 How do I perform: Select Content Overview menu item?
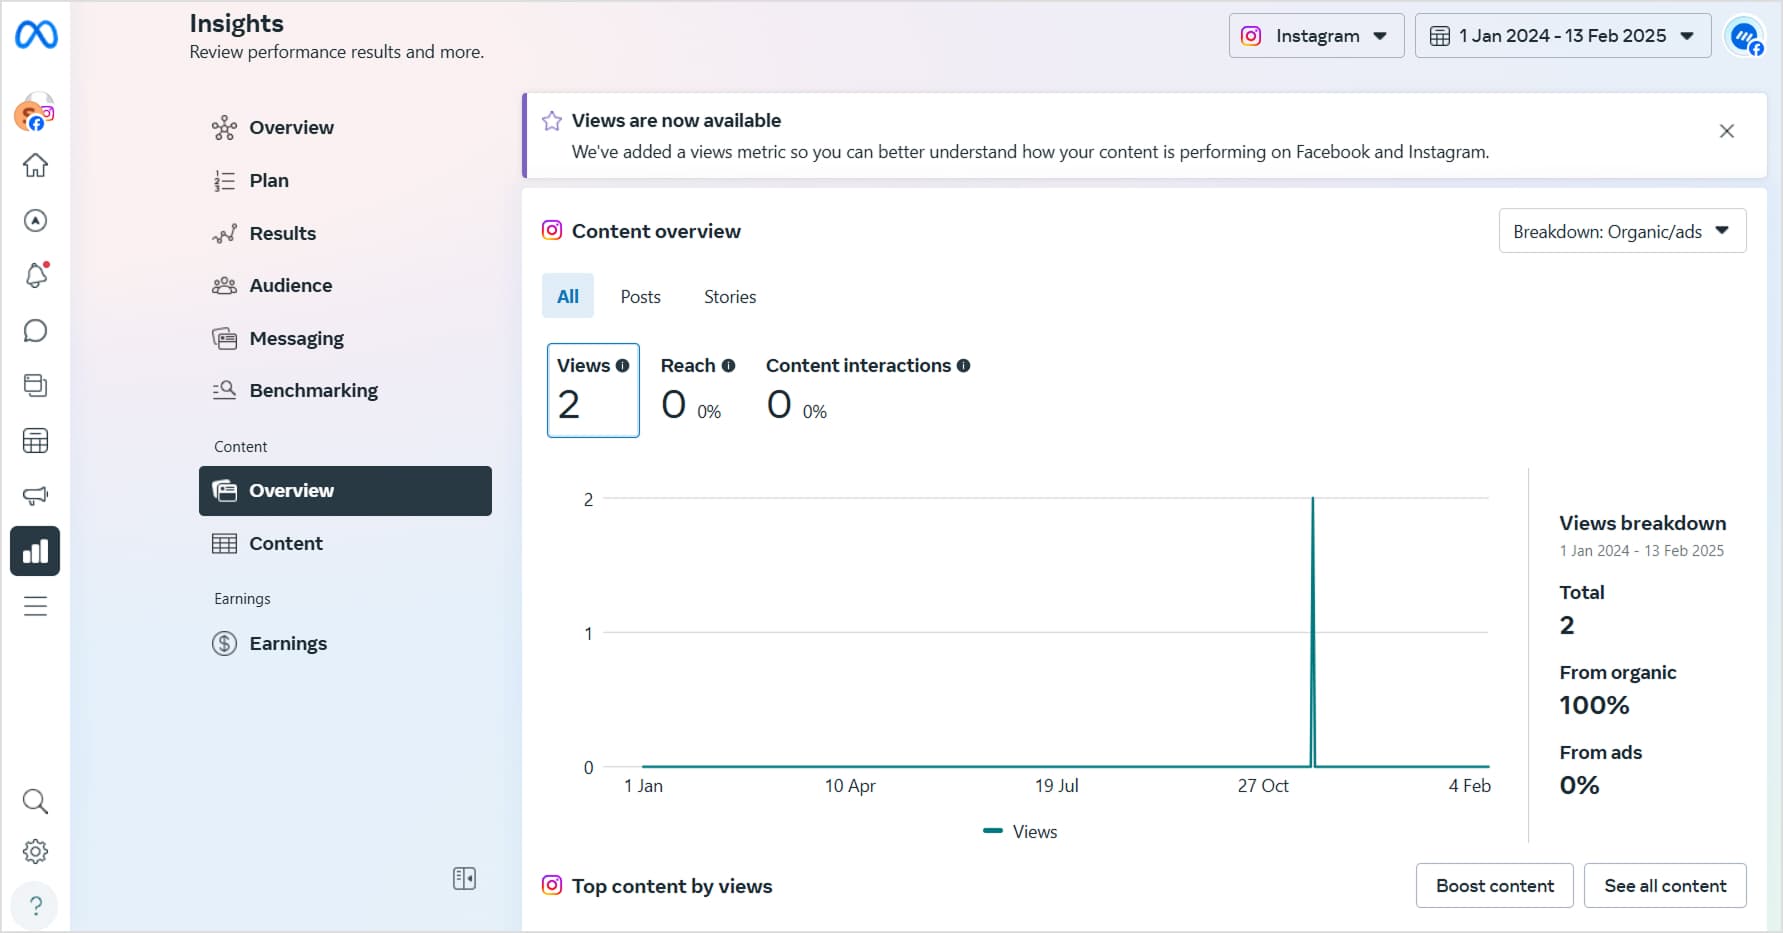[x=345, y=491]
